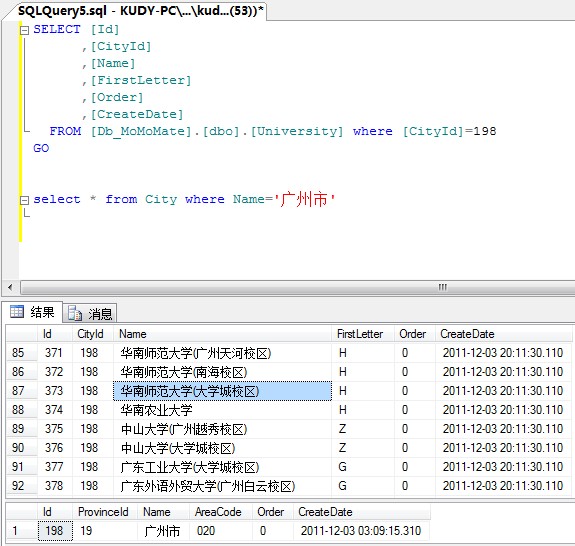Viewport: 575px width, 546px height.
Task: Select the cell 华南农业大学
Action: [222, 410]
